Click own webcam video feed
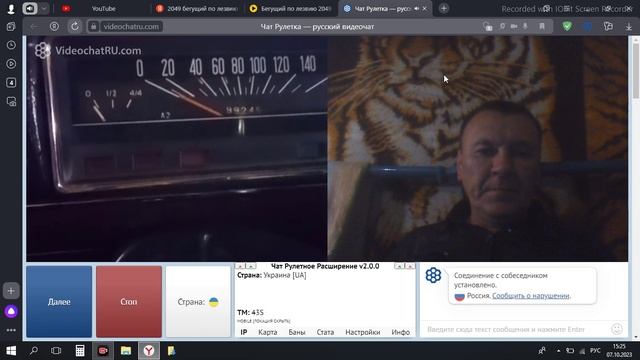Viewport: 640px width, 360px height. [x=478, y=149]
